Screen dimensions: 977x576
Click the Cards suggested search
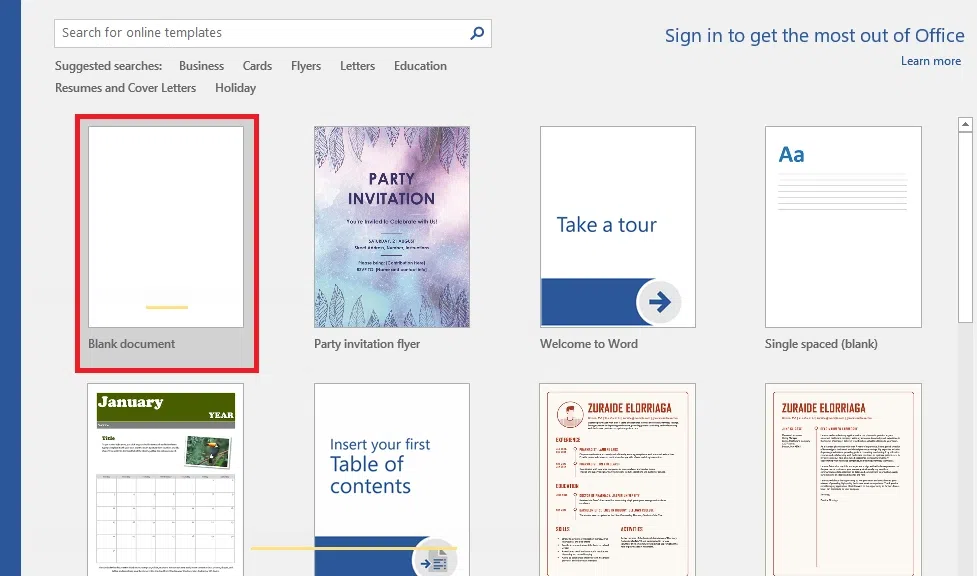257,66
